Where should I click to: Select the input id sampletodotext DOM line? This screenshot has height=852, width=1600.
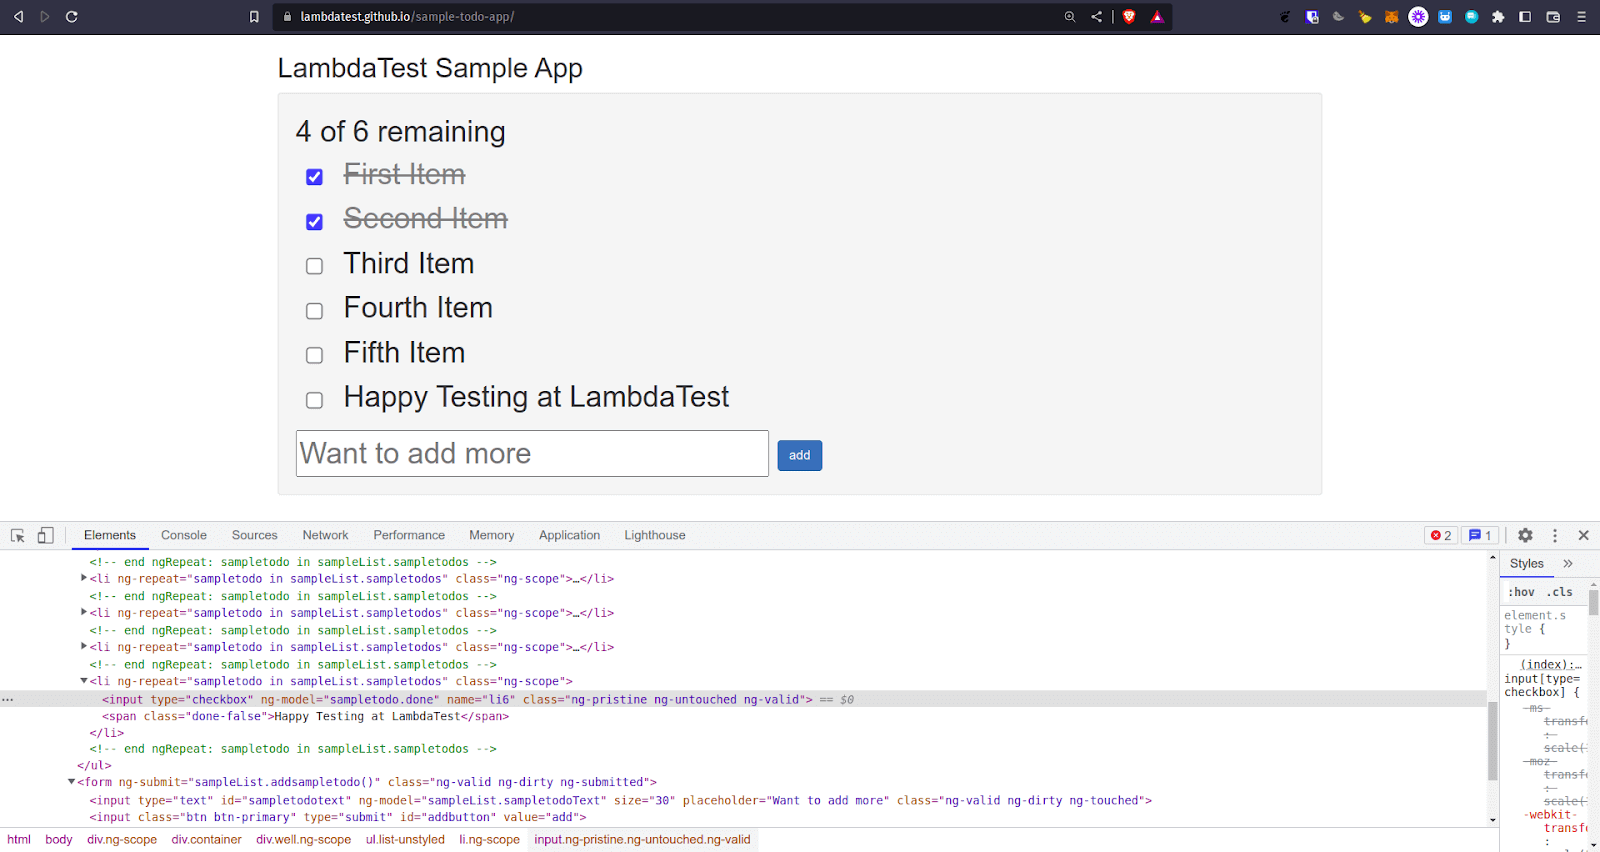pyautogui.click(x=620, y=801)
